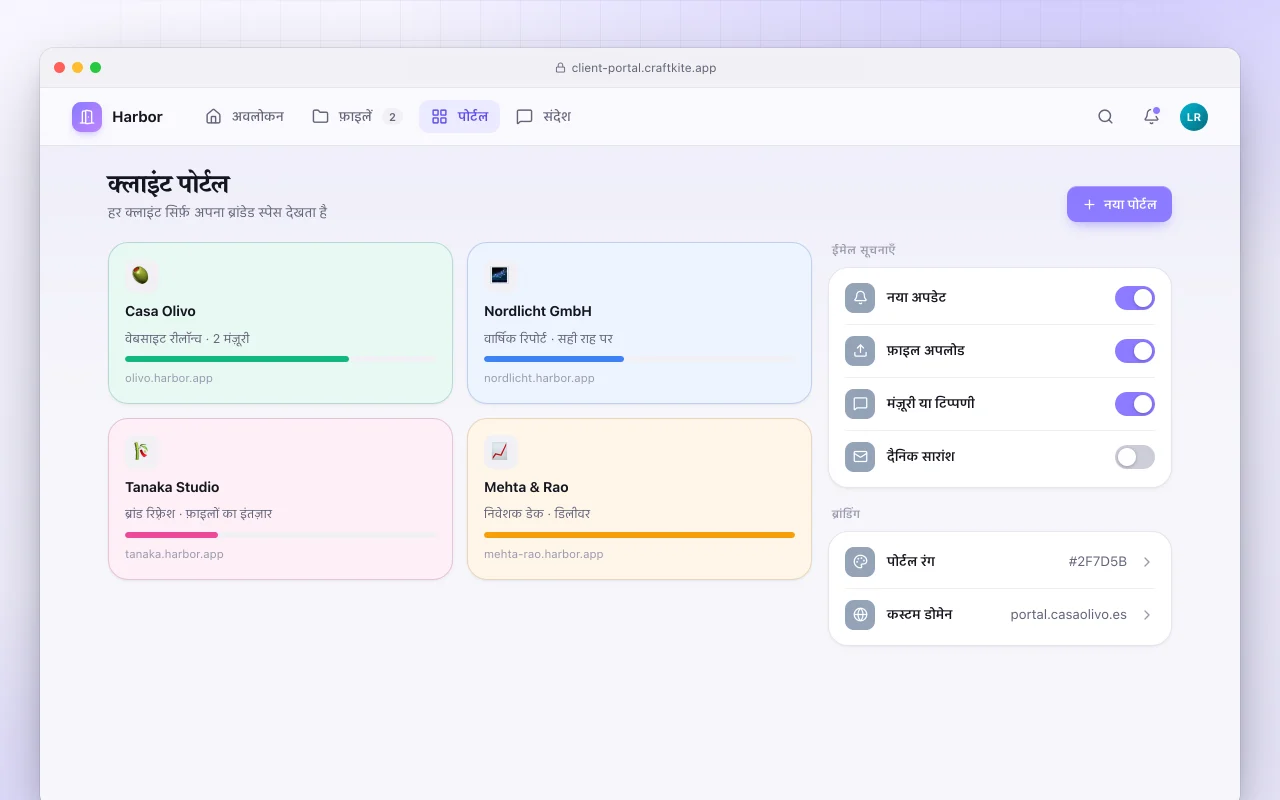This screenshot has height=800, width=1280.
Task: Open the mehta-rao.harbor.app link
Action: pos(544,555)
